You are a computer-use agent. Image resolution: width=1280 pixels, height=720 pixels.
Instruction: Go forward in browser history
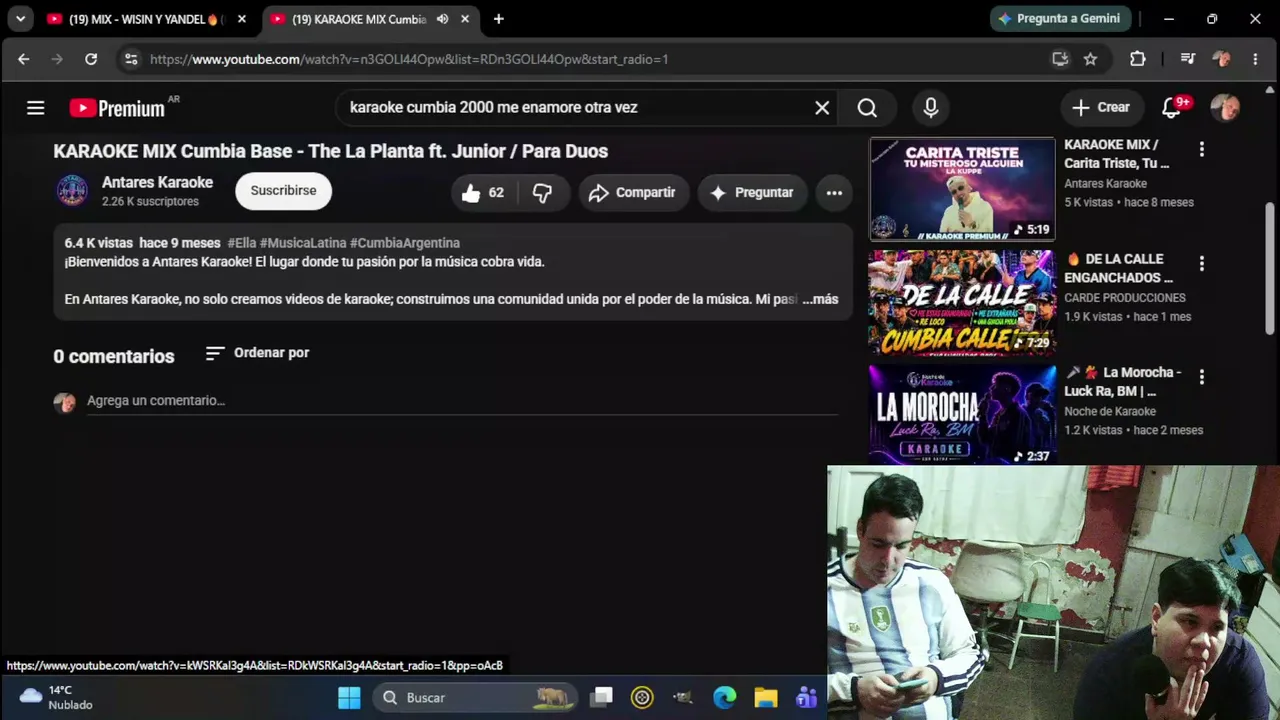click(57, 59)
